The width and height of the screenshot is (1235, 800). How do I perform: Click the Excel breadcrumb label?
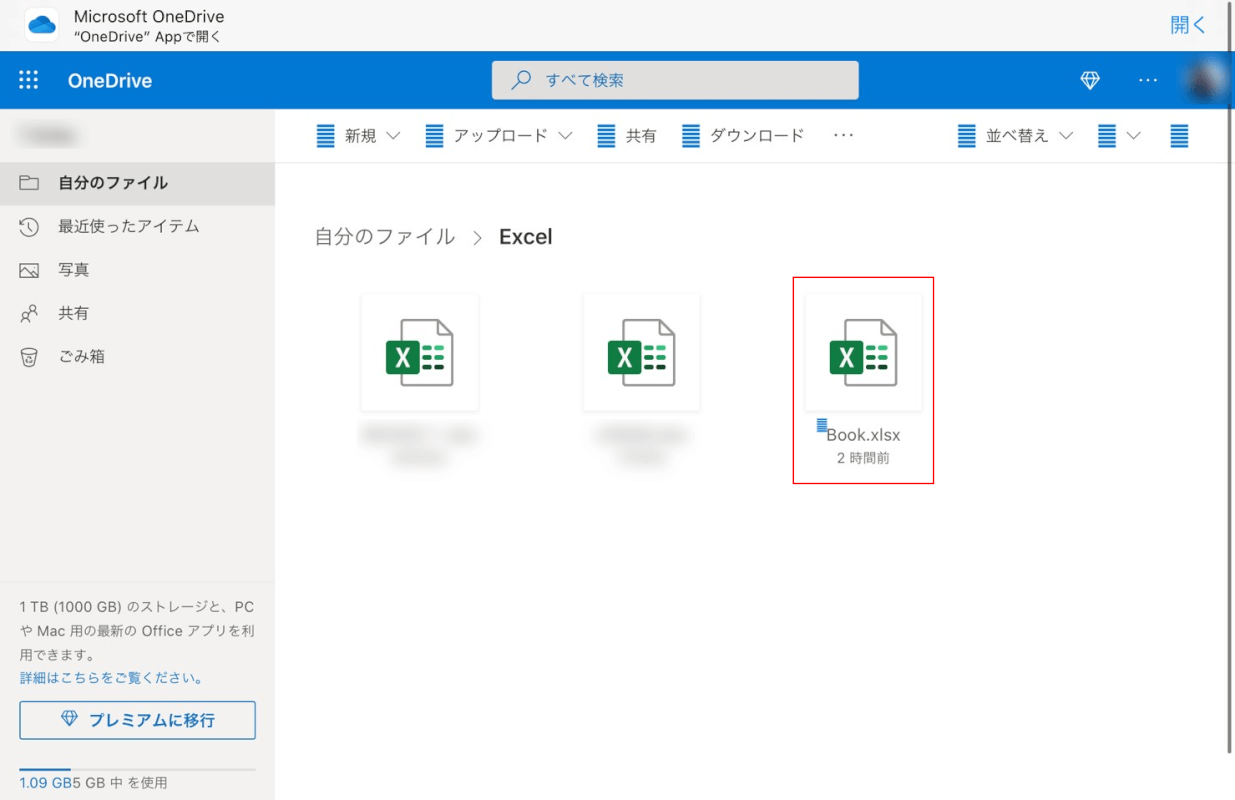click(x=526, y=237)
